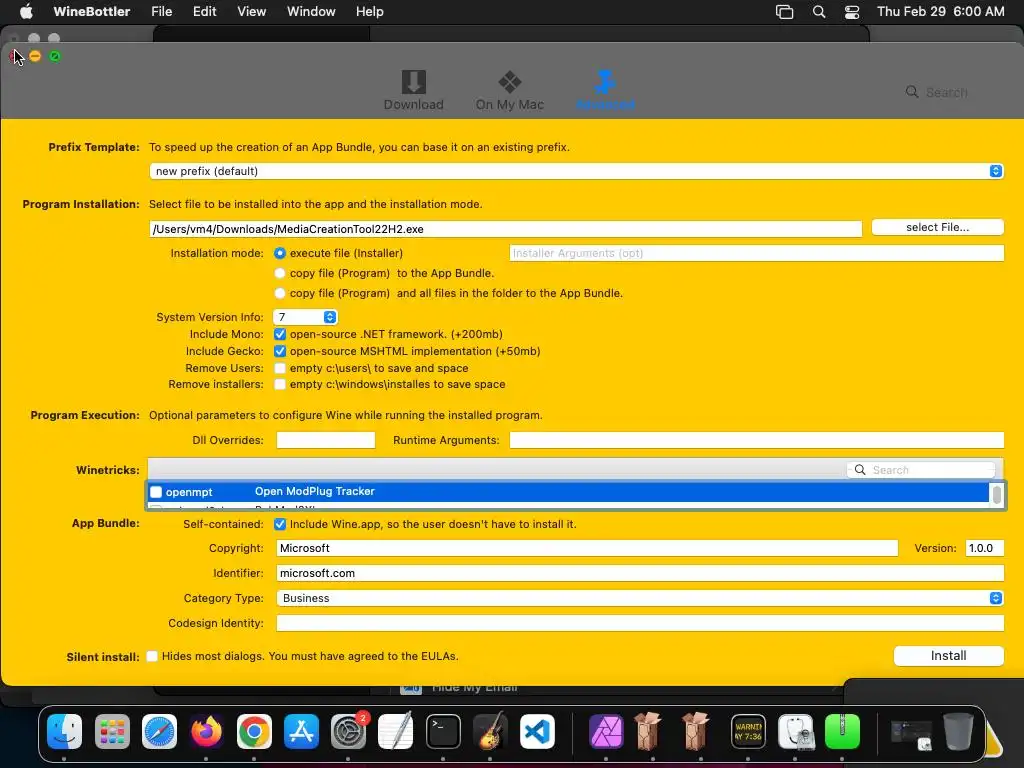Open the Console app in the dock
The height and width of the screenshot is (768, 1024).
[748, 731]
